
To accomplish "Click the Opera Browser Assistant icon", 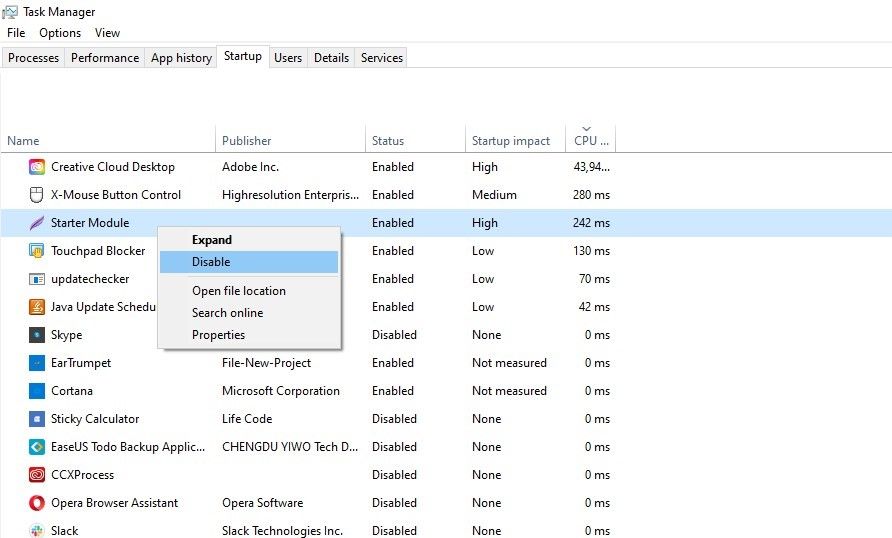I will [37, 503].
